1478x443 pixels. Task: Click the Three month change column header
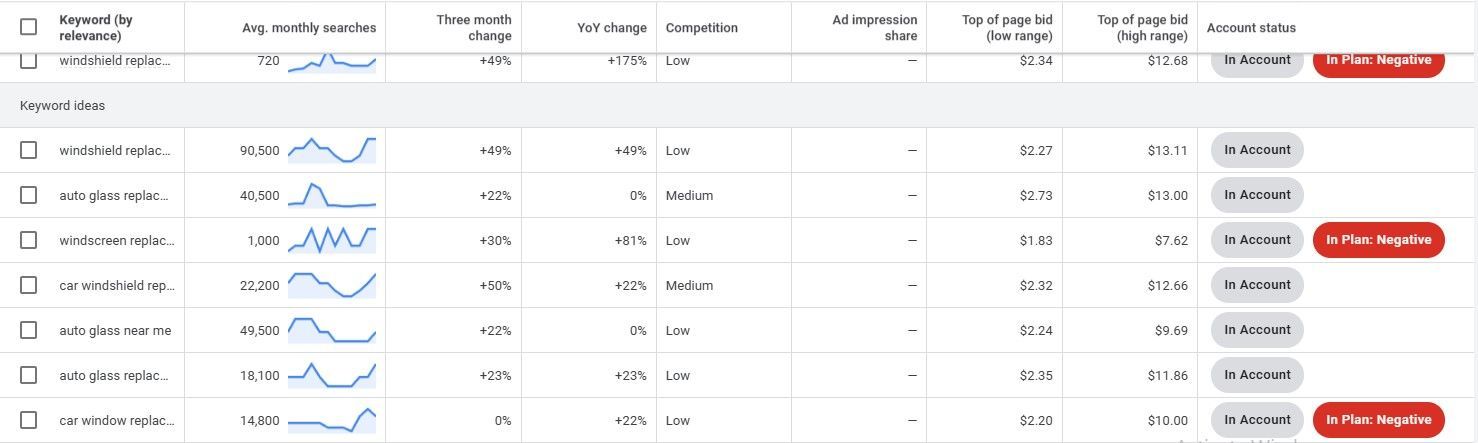[x=473, y=28]
